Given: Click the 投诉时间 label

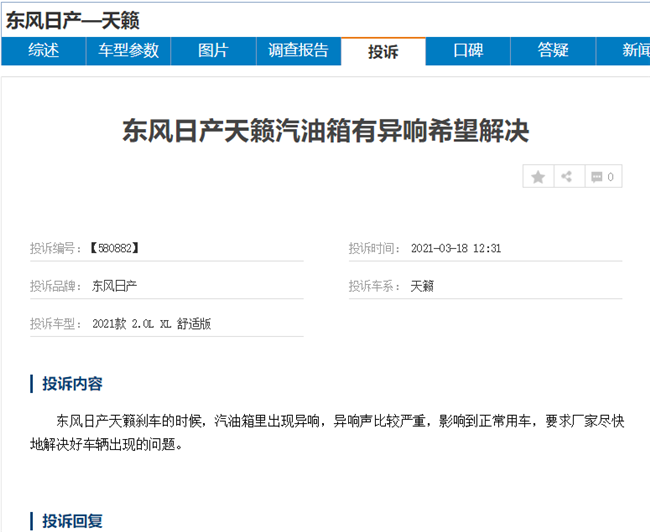Looking at the screenshot, I should point(374,248).
